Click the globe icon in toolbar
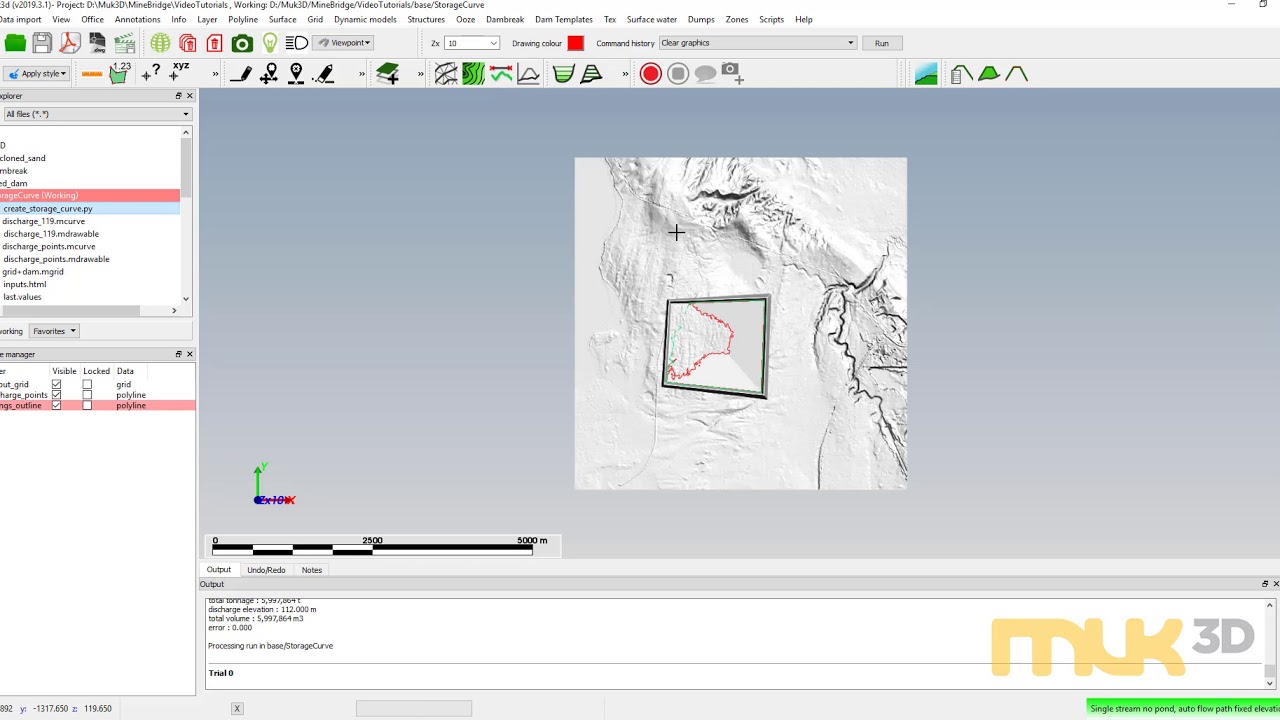This screenshot has height=720, width=1280. pos(160,43)
